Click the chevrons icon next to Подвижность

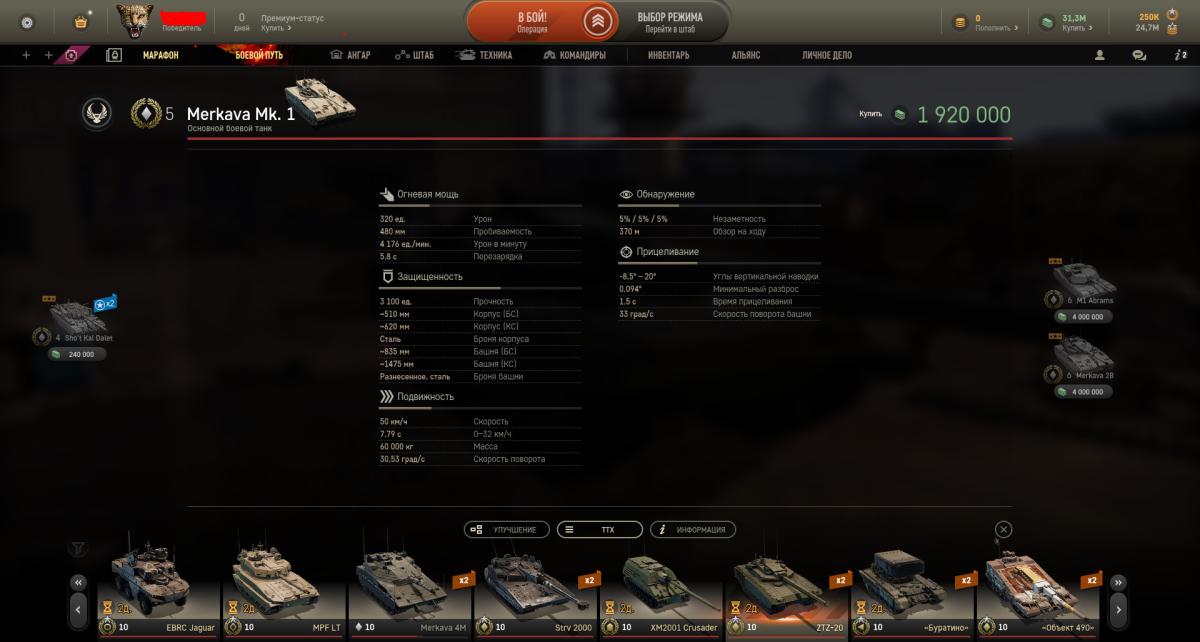(387, 396)
